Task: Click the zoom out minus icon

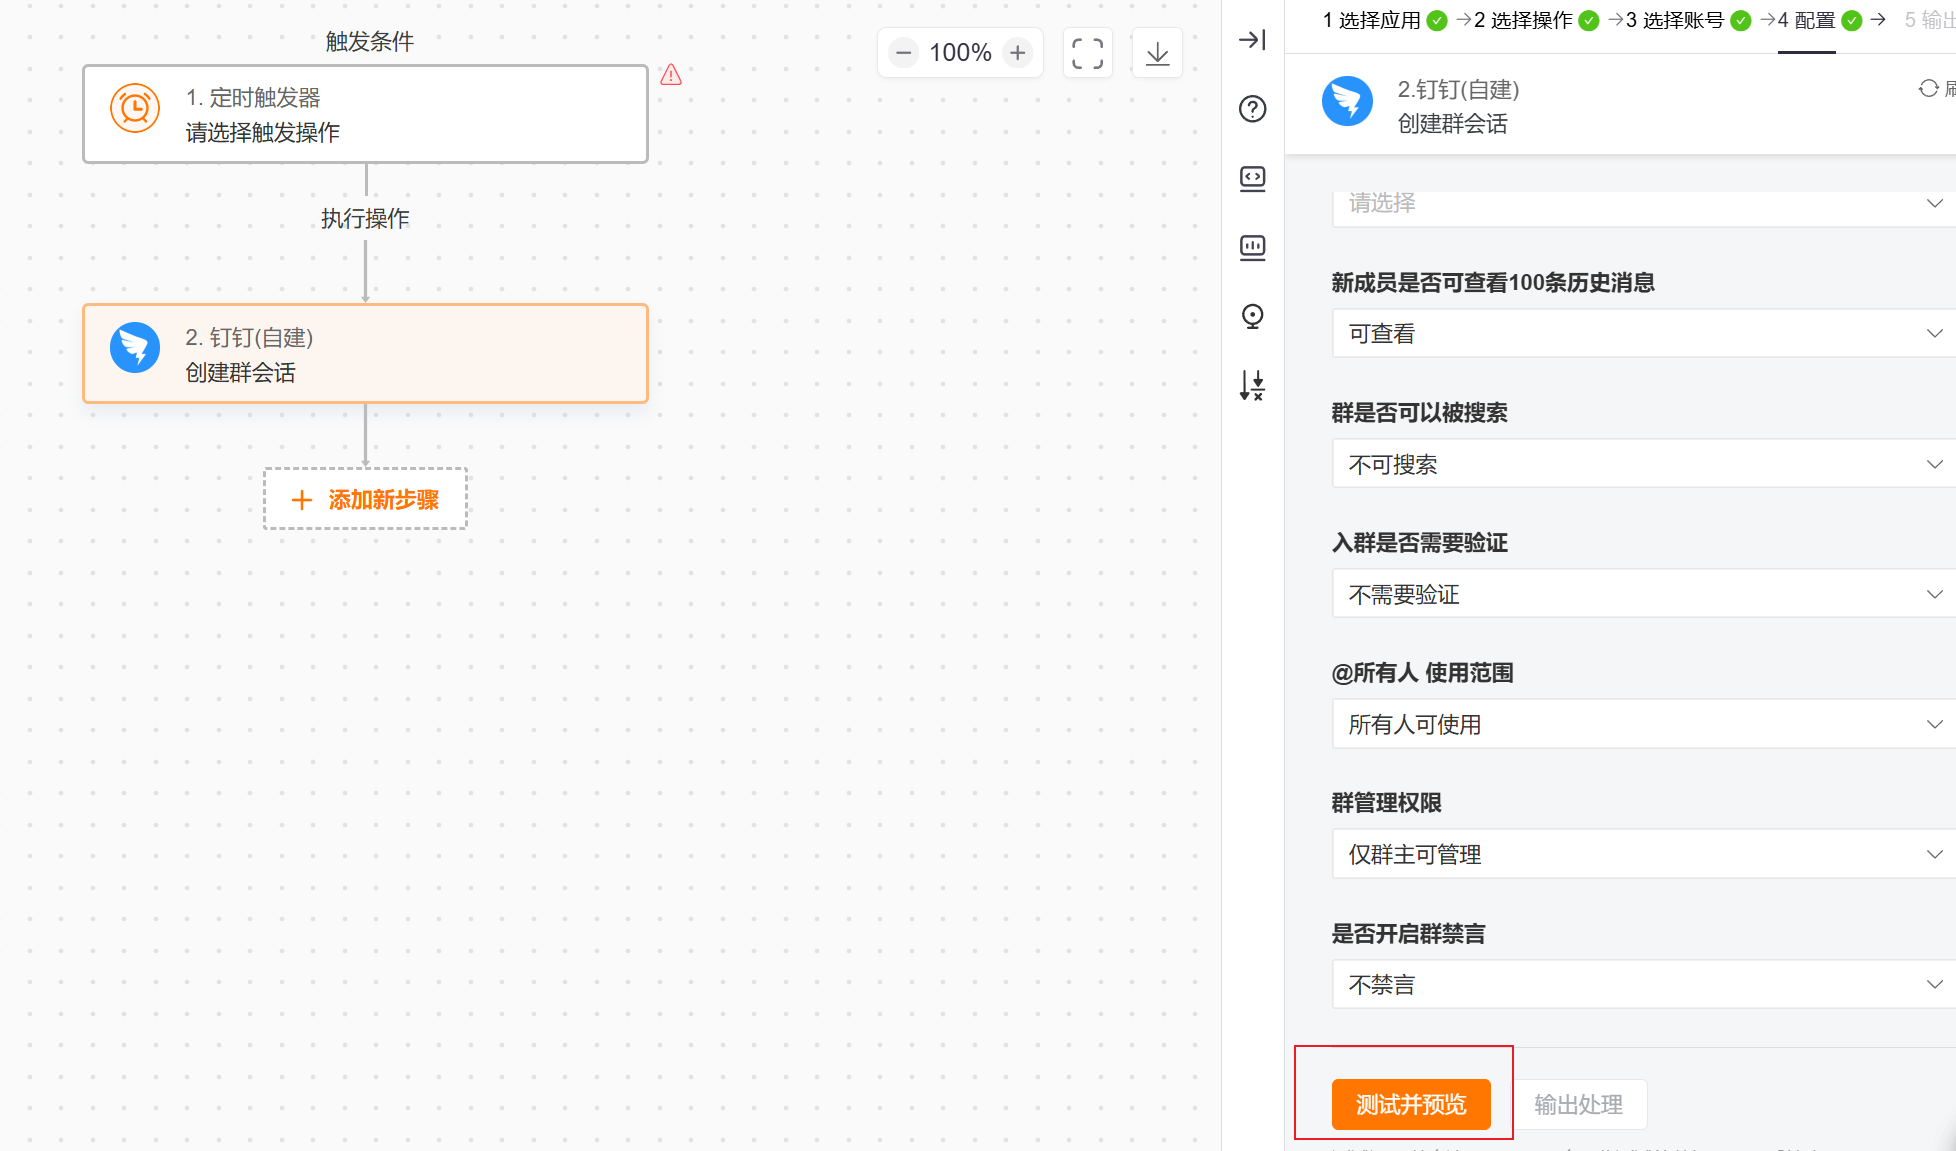Action: click(903, 53)
